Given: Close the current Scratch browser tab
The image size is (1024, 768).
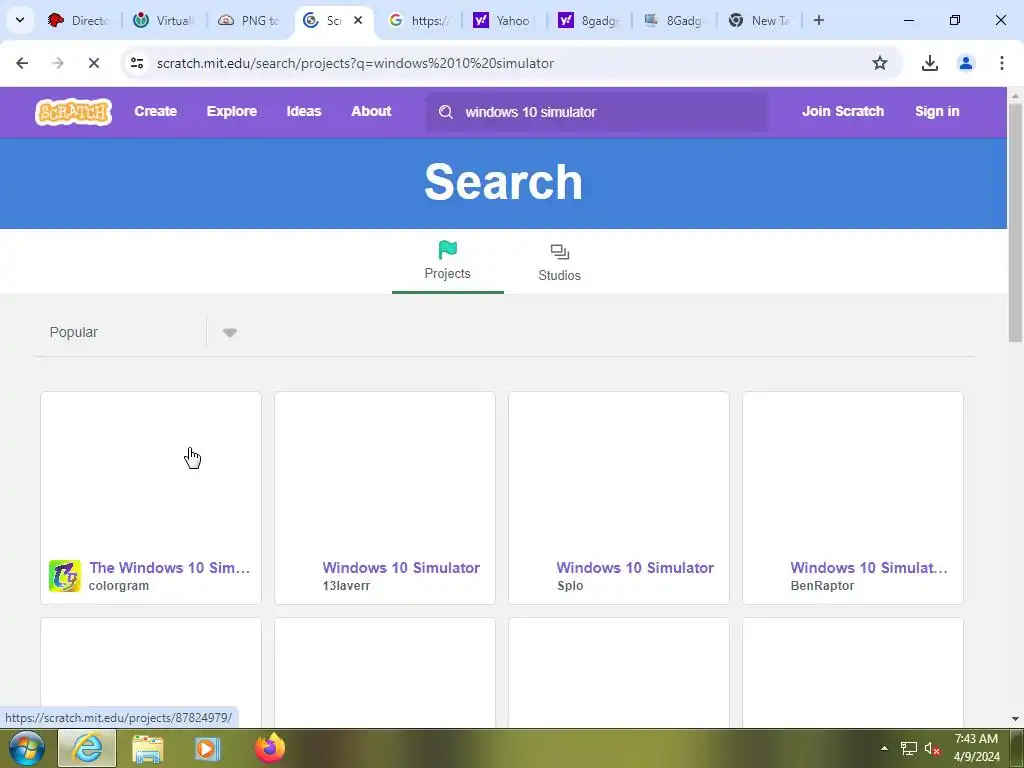Looking at the screenshot, I should click(358, 20).
